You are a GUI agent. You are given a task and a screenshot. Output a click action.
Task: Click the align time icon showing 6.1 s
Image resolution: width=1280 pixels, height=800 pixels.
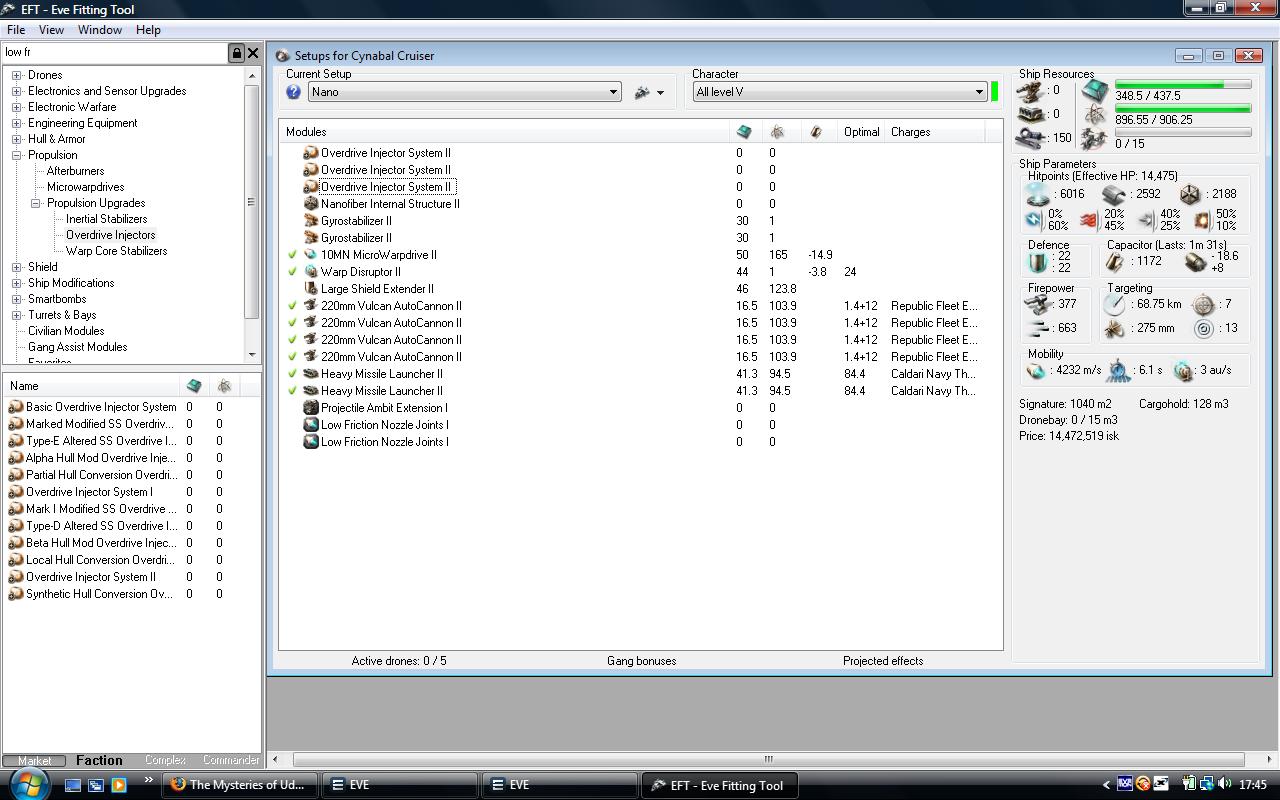pyautogui.click(x=1118, y=371)
